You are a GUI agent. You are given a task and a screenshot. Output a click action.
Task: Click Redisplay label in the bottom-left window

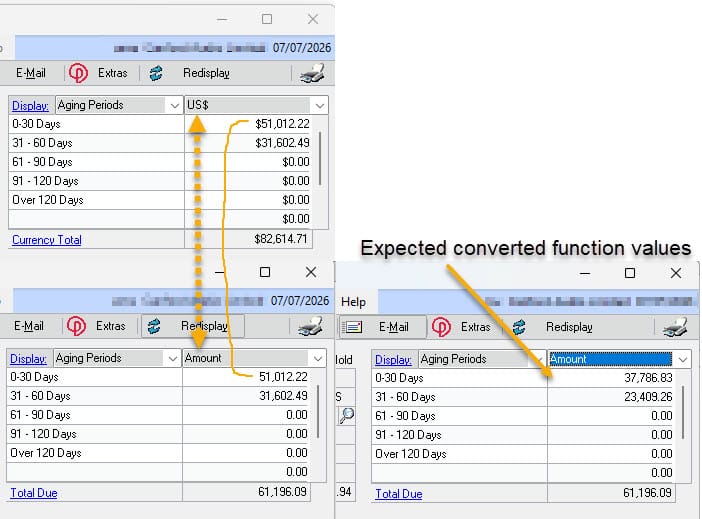point(204,326)
